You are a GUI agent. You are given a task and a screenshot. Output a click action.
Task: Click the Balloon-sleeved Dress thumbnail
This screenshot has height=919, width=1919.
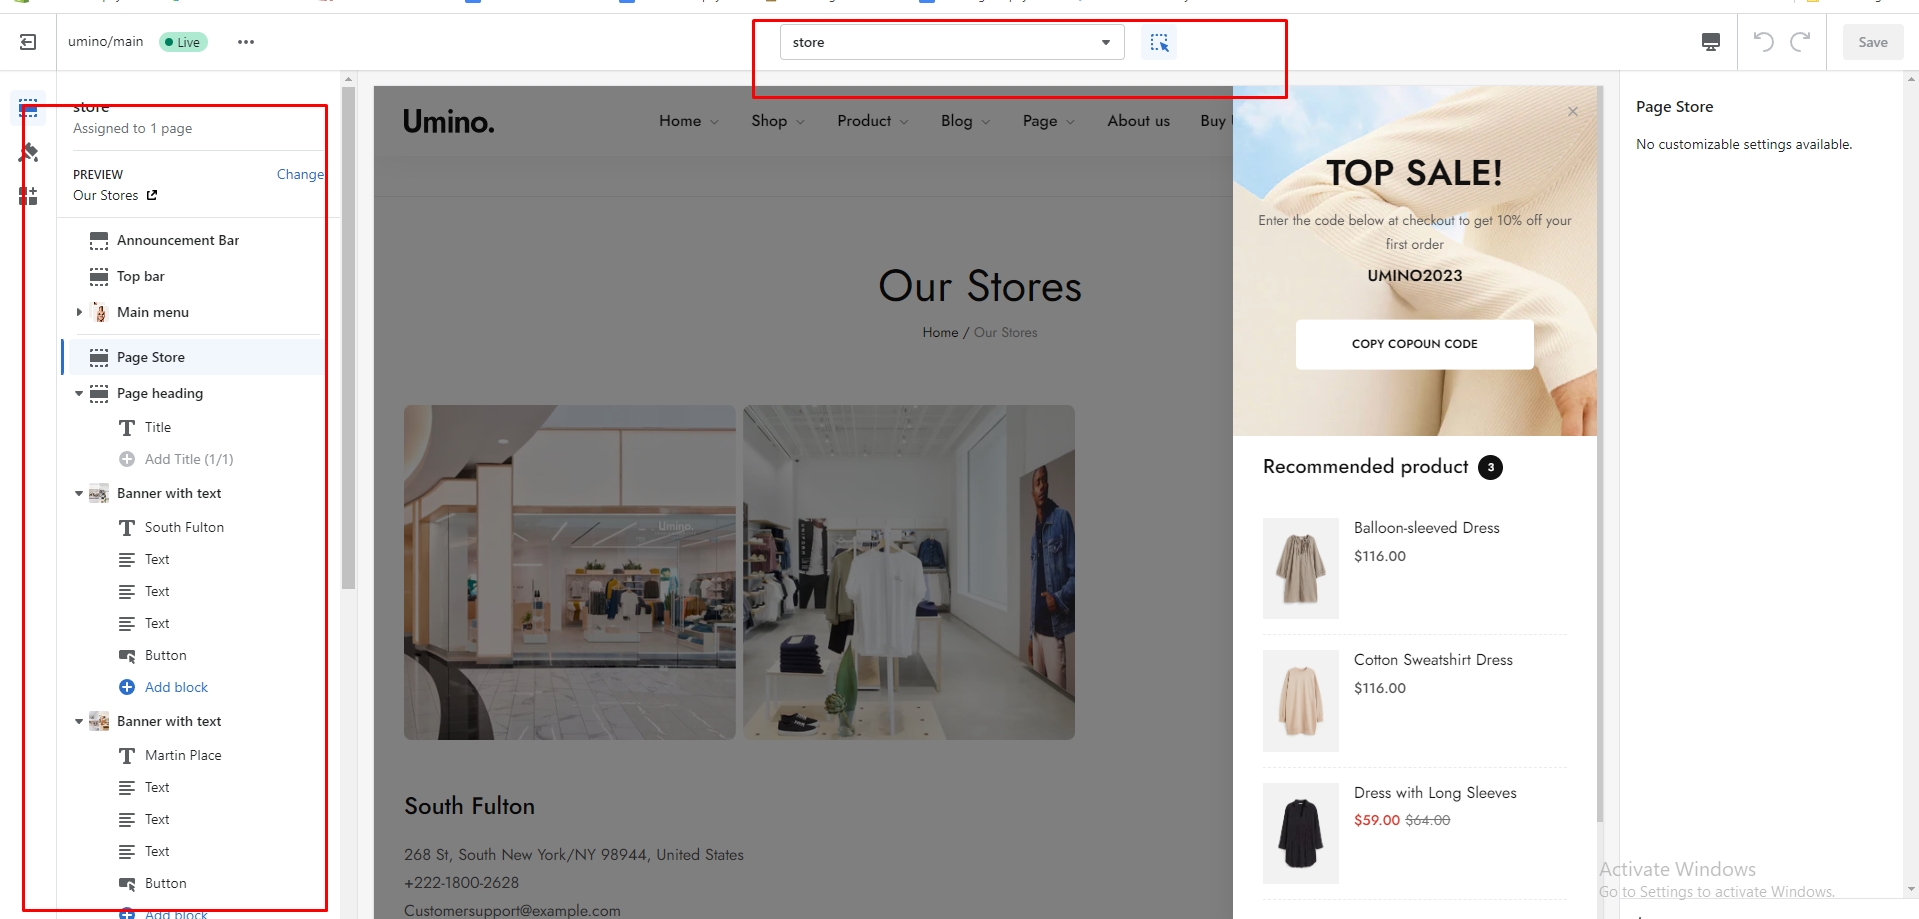[x=1300, y=568]
